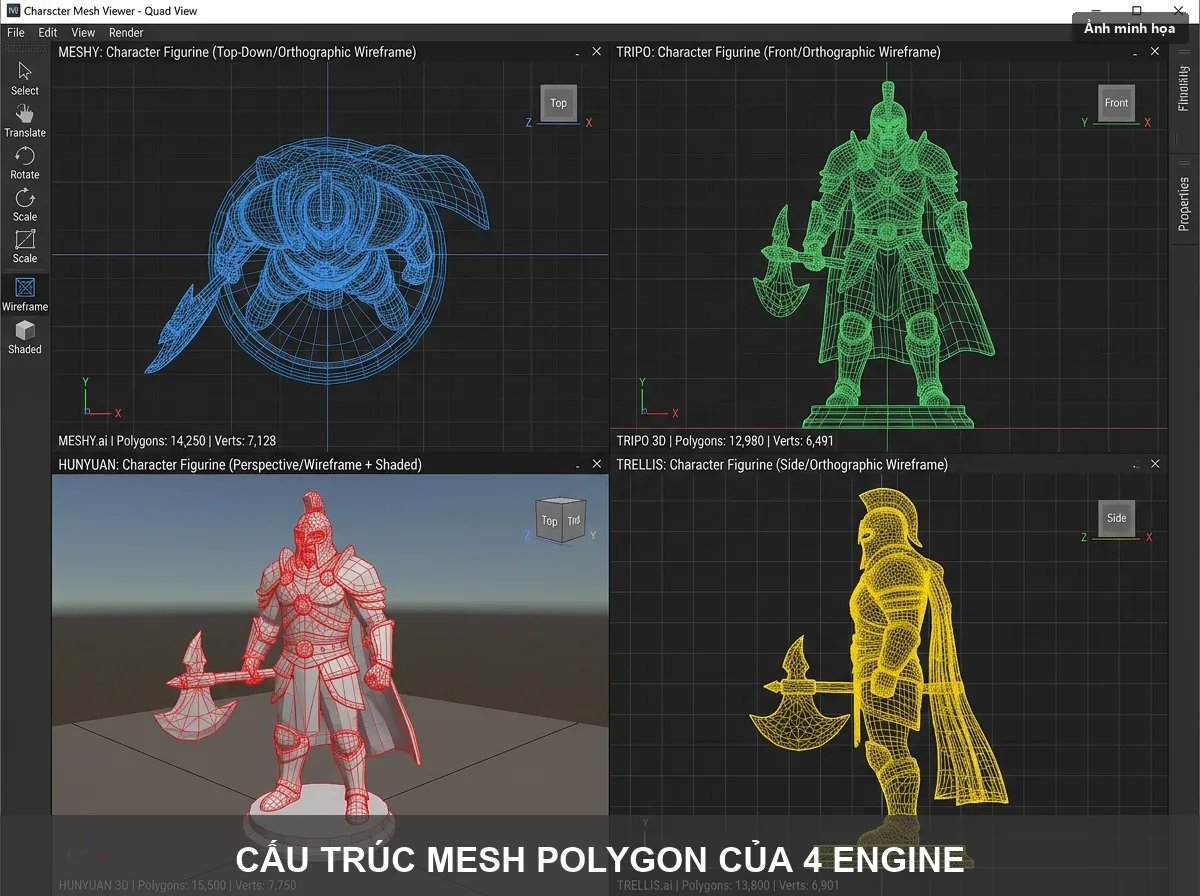This screenshot has height=896, width=1200.
Task: Activate the Rotate tool
Action: tap(25, 162)
